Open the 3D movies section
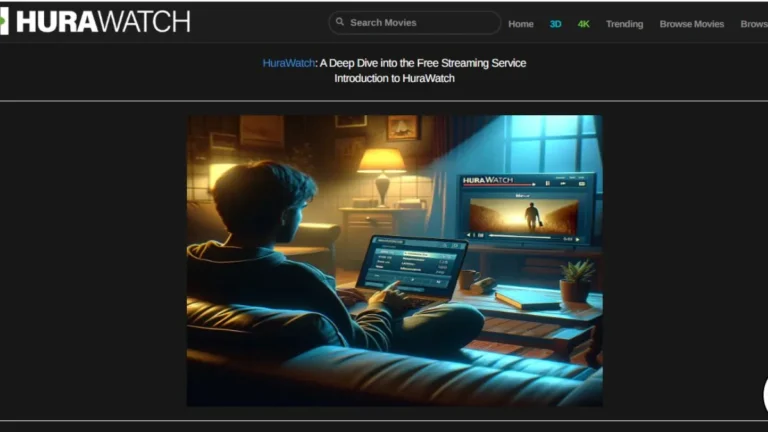The image size is (768, 432). 555,24
